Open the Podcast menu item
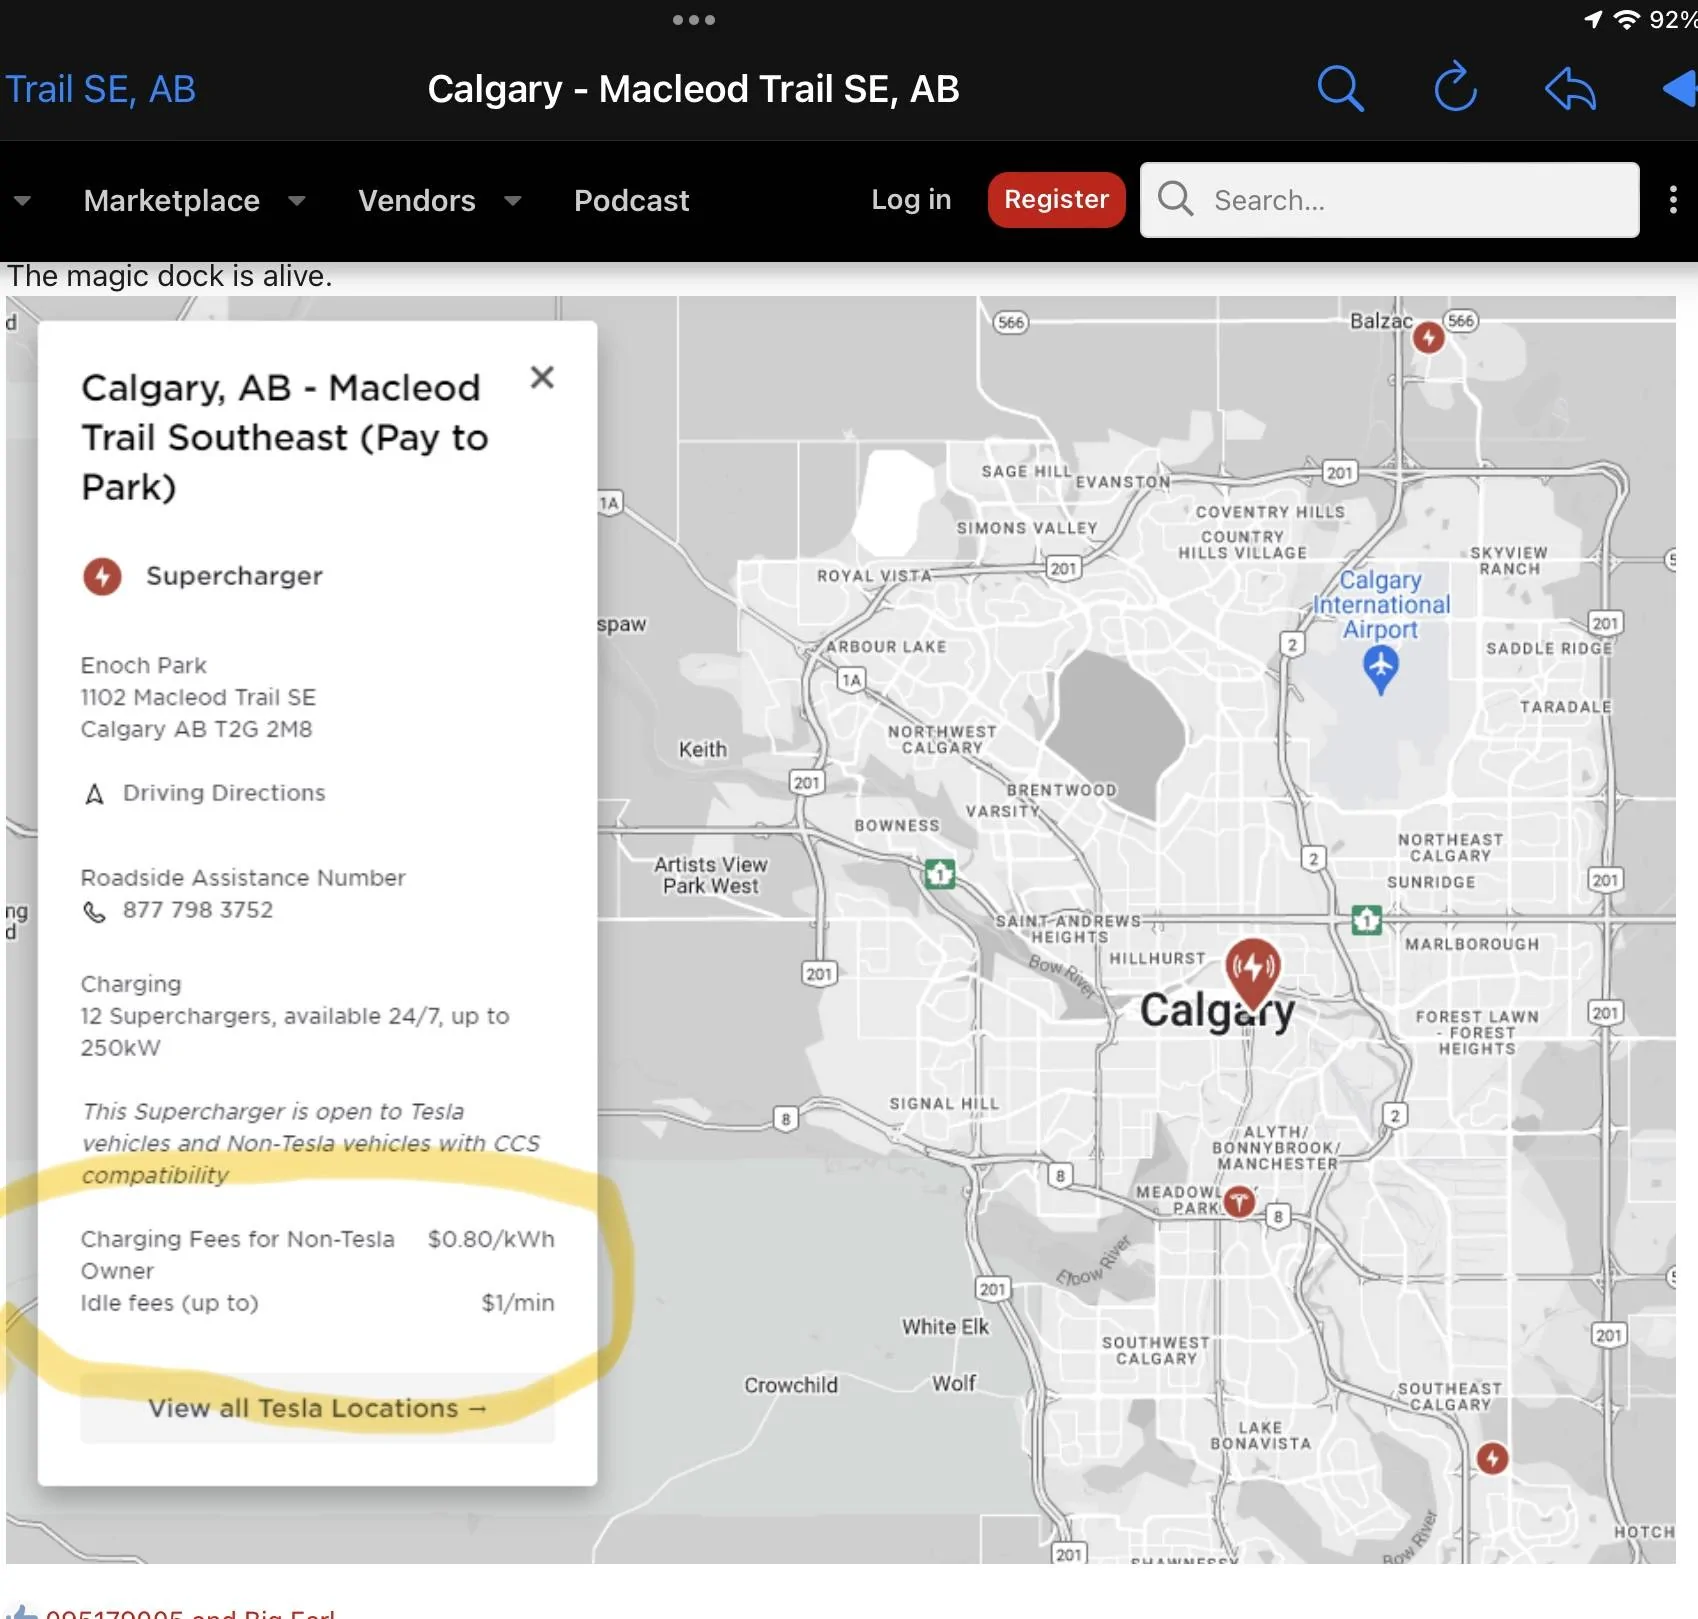This screenshot has height=1619, width=1698. 631,201
